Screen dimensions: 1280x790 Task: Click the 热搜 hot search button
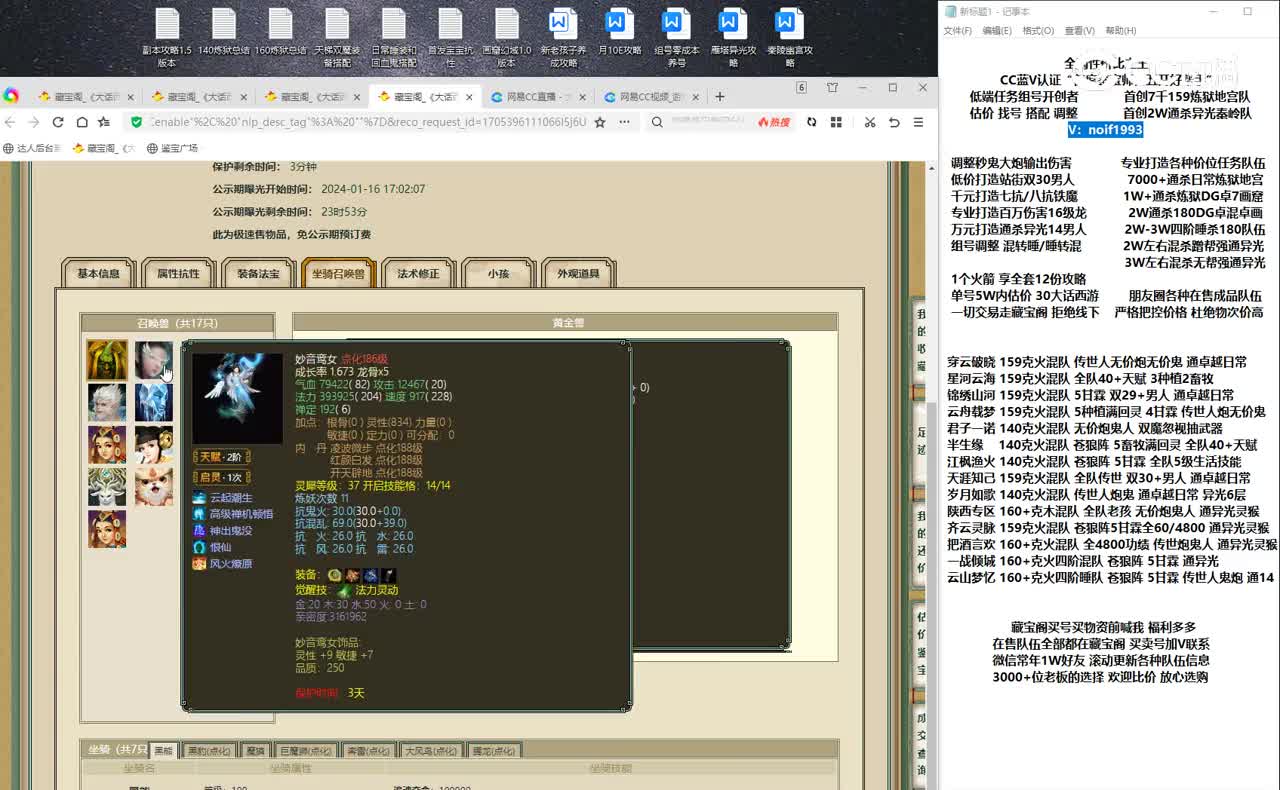pos(773,122)
